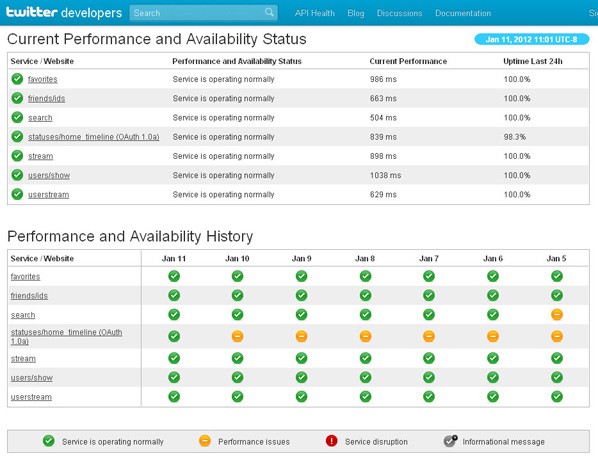Viewport: 598px width, 458px height.
Task: Open friends/ids link in history table
Action: [x=29, y=296]
